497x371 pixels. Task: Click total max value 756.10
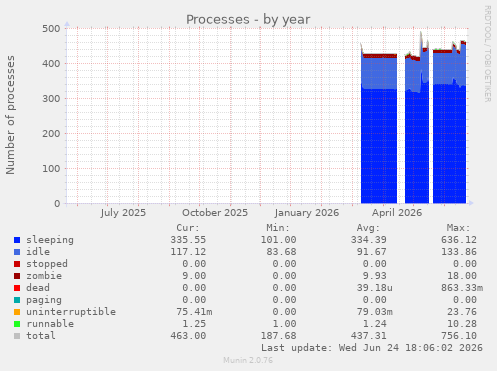(459, 336)
